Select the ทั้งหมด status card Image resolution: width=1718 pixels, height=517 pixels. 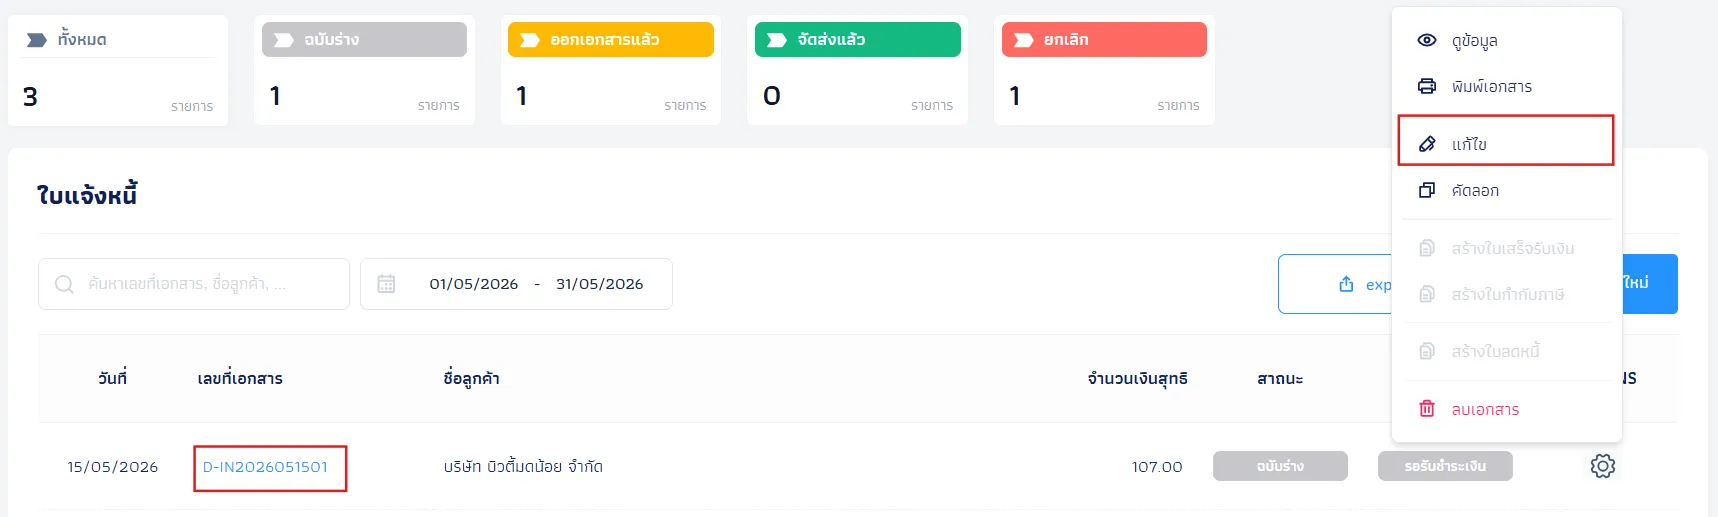pos(118,70)
